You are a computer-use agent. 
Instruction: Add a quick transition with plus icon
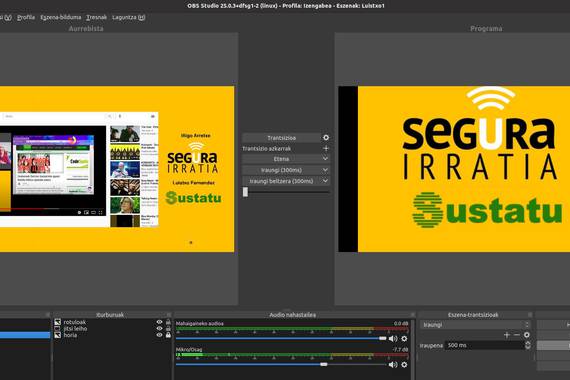coord(326,148)
